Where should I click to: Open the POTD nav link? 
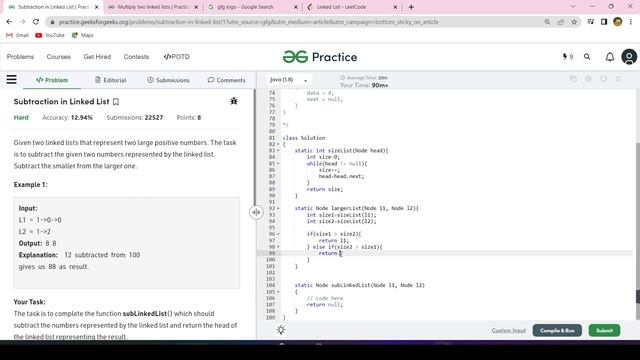[176, 57]
